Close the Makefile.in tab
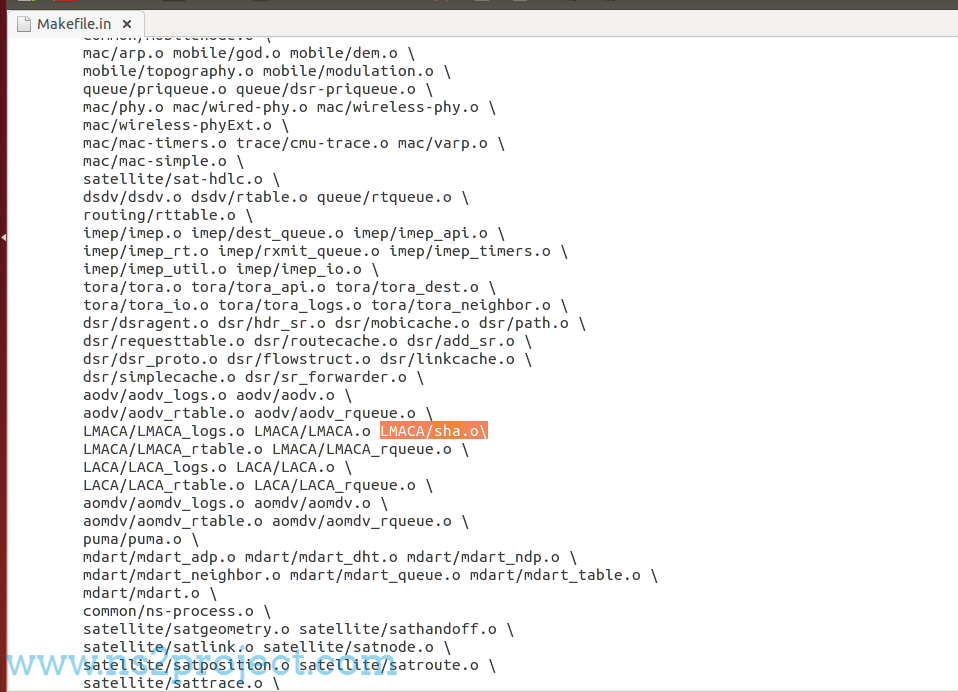This screenshot has width=958, height=692. tap(125, 24)
